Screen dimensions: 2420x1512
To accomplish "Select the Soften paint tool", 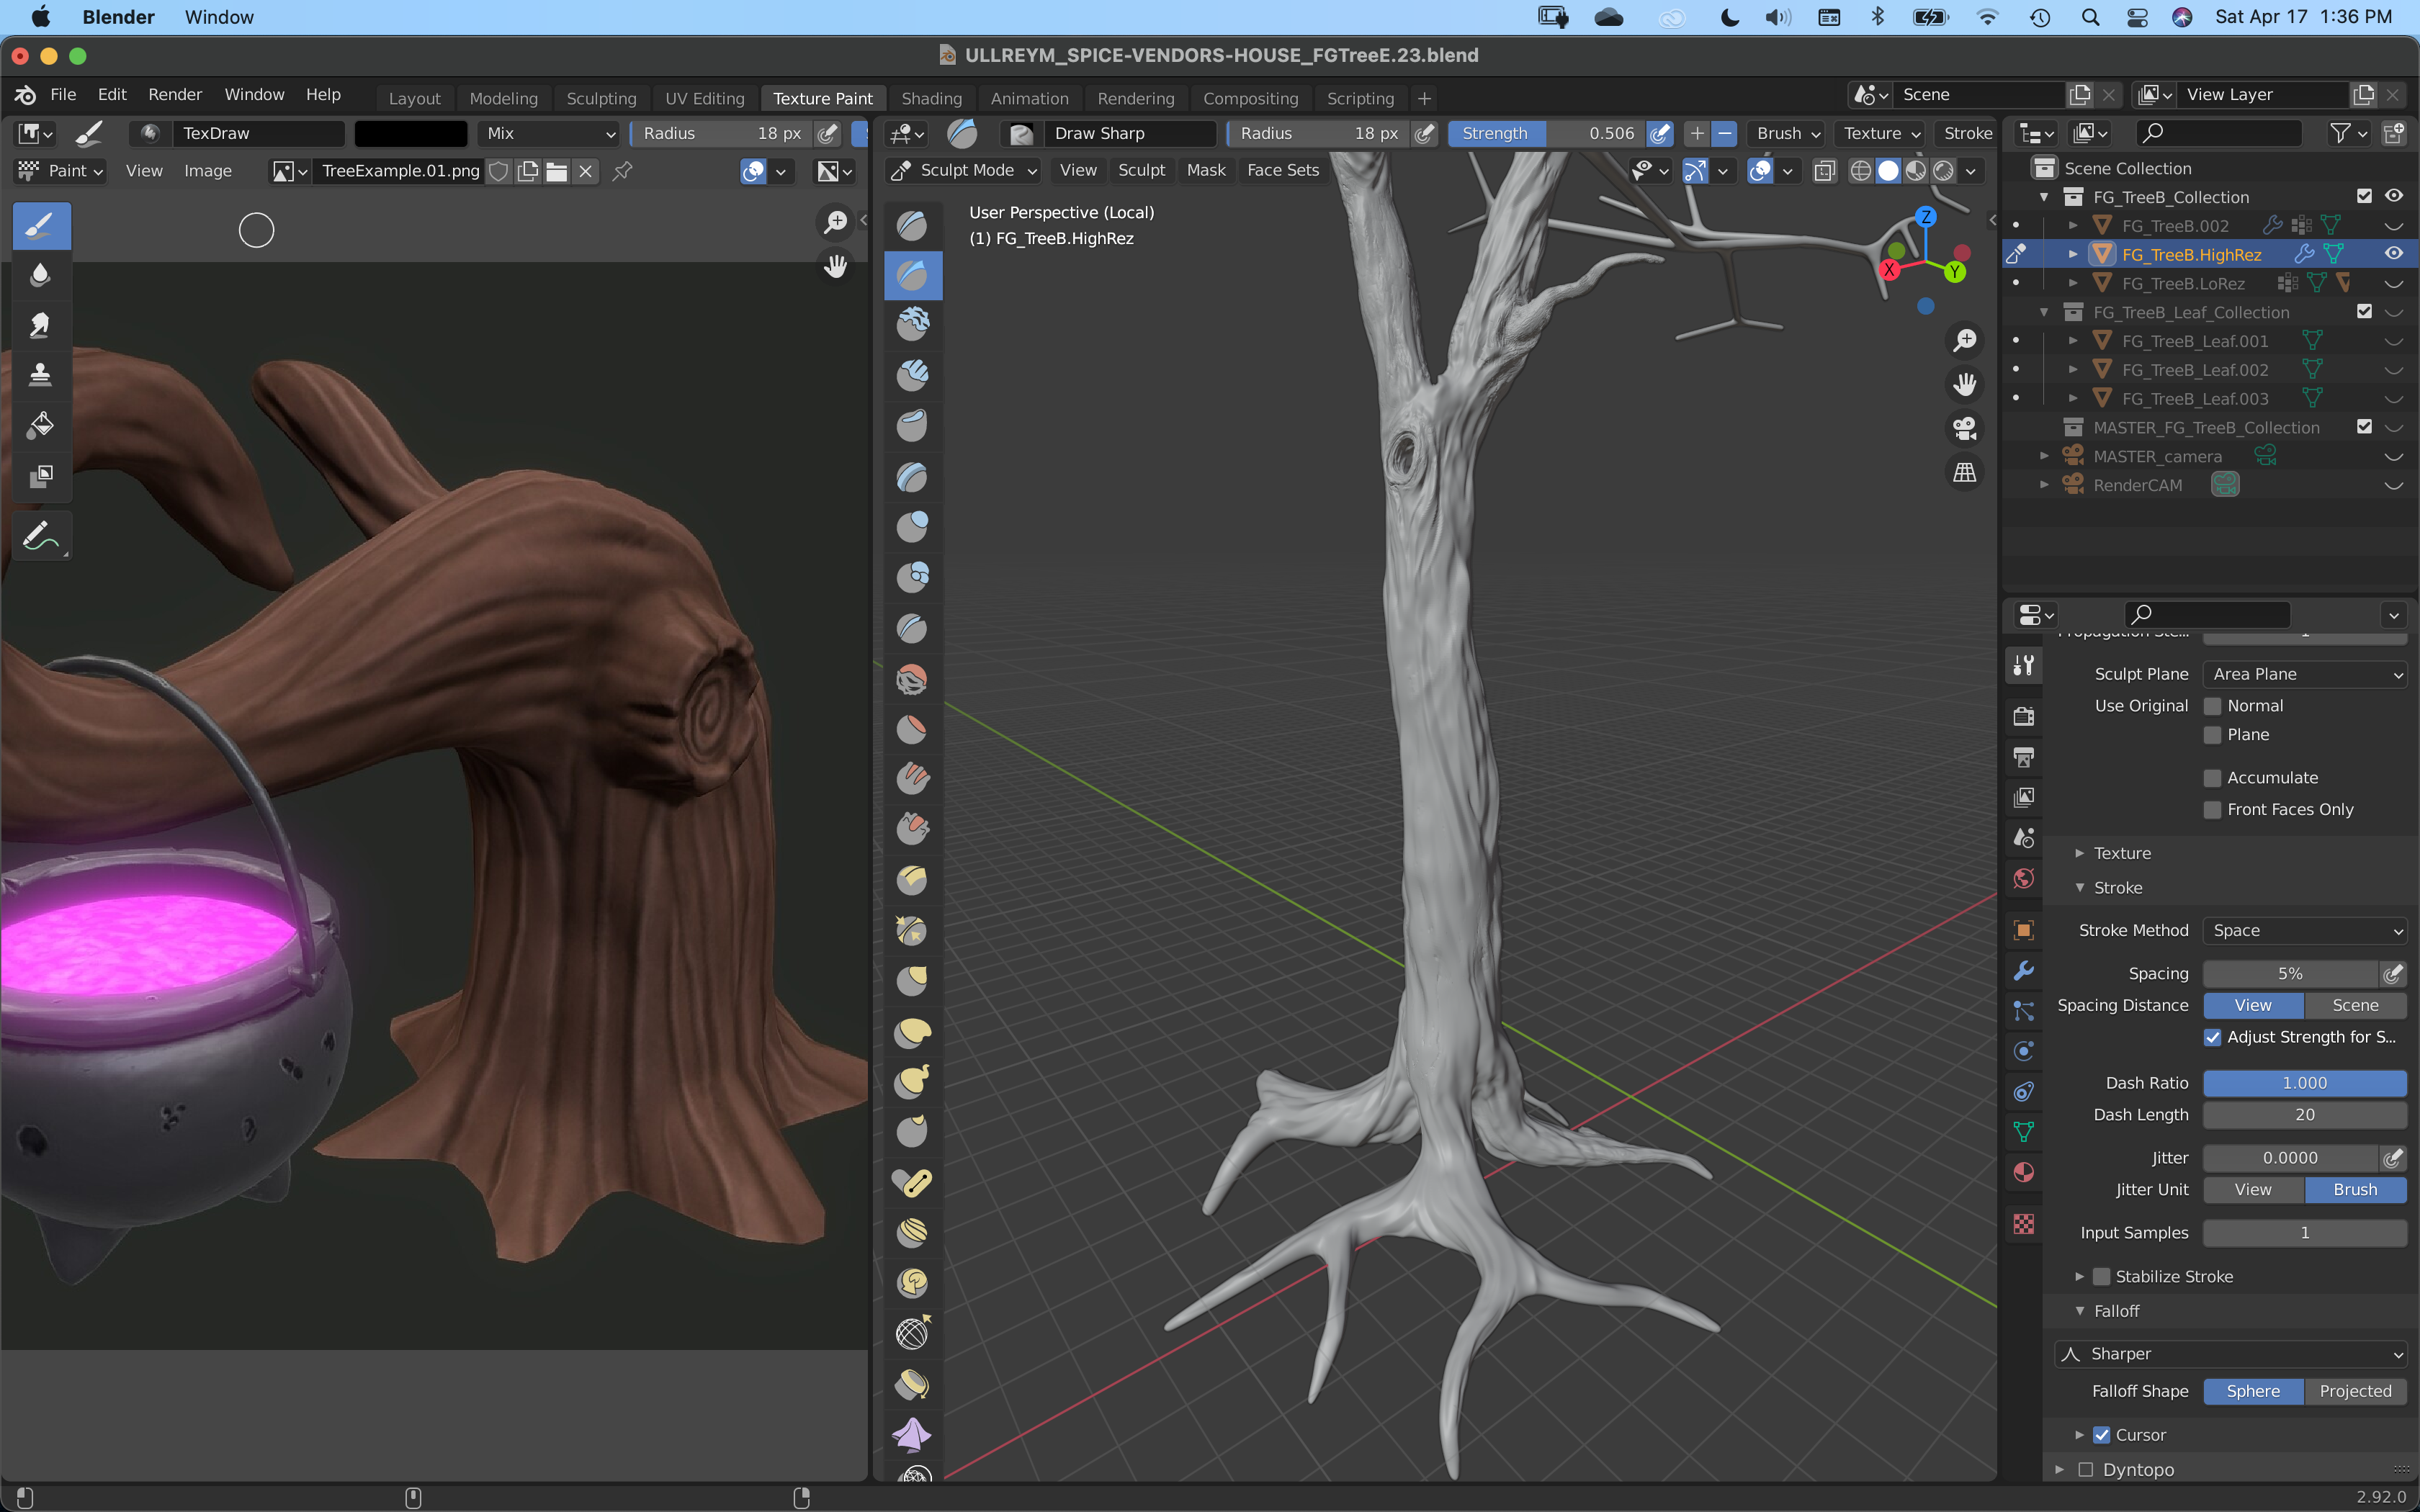I will click(x=40, y=275).
